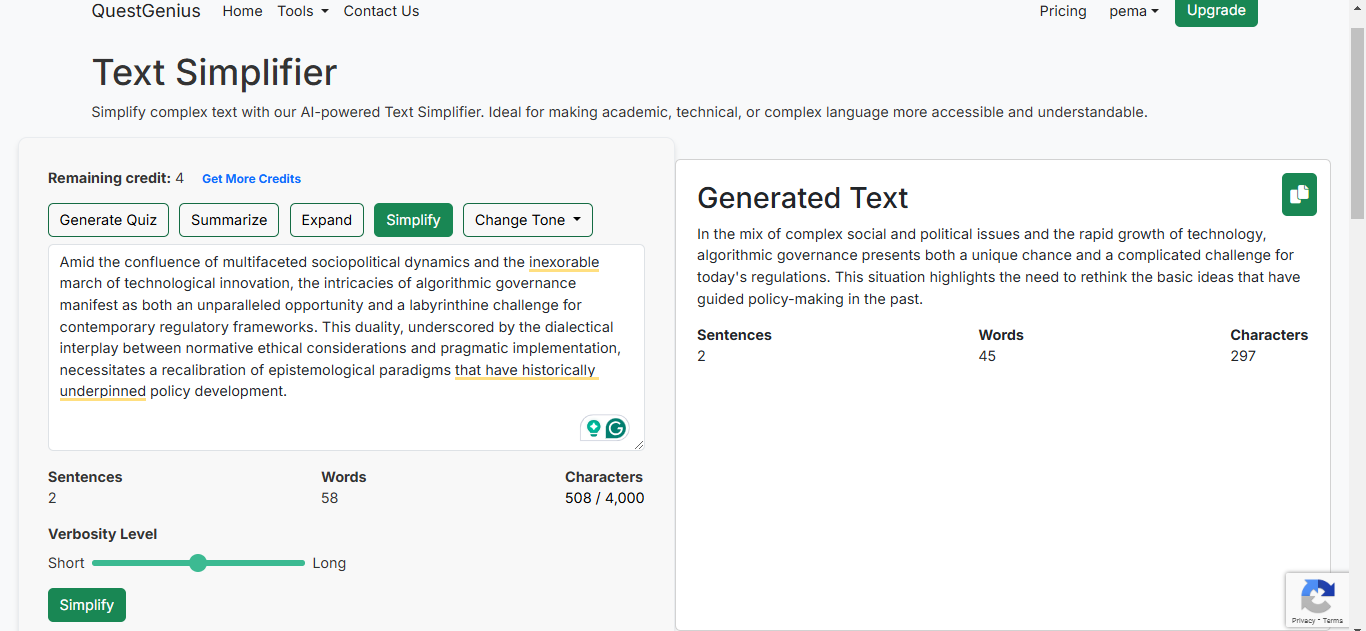Select the Simplify mode tab button

[x=413, y=220]
